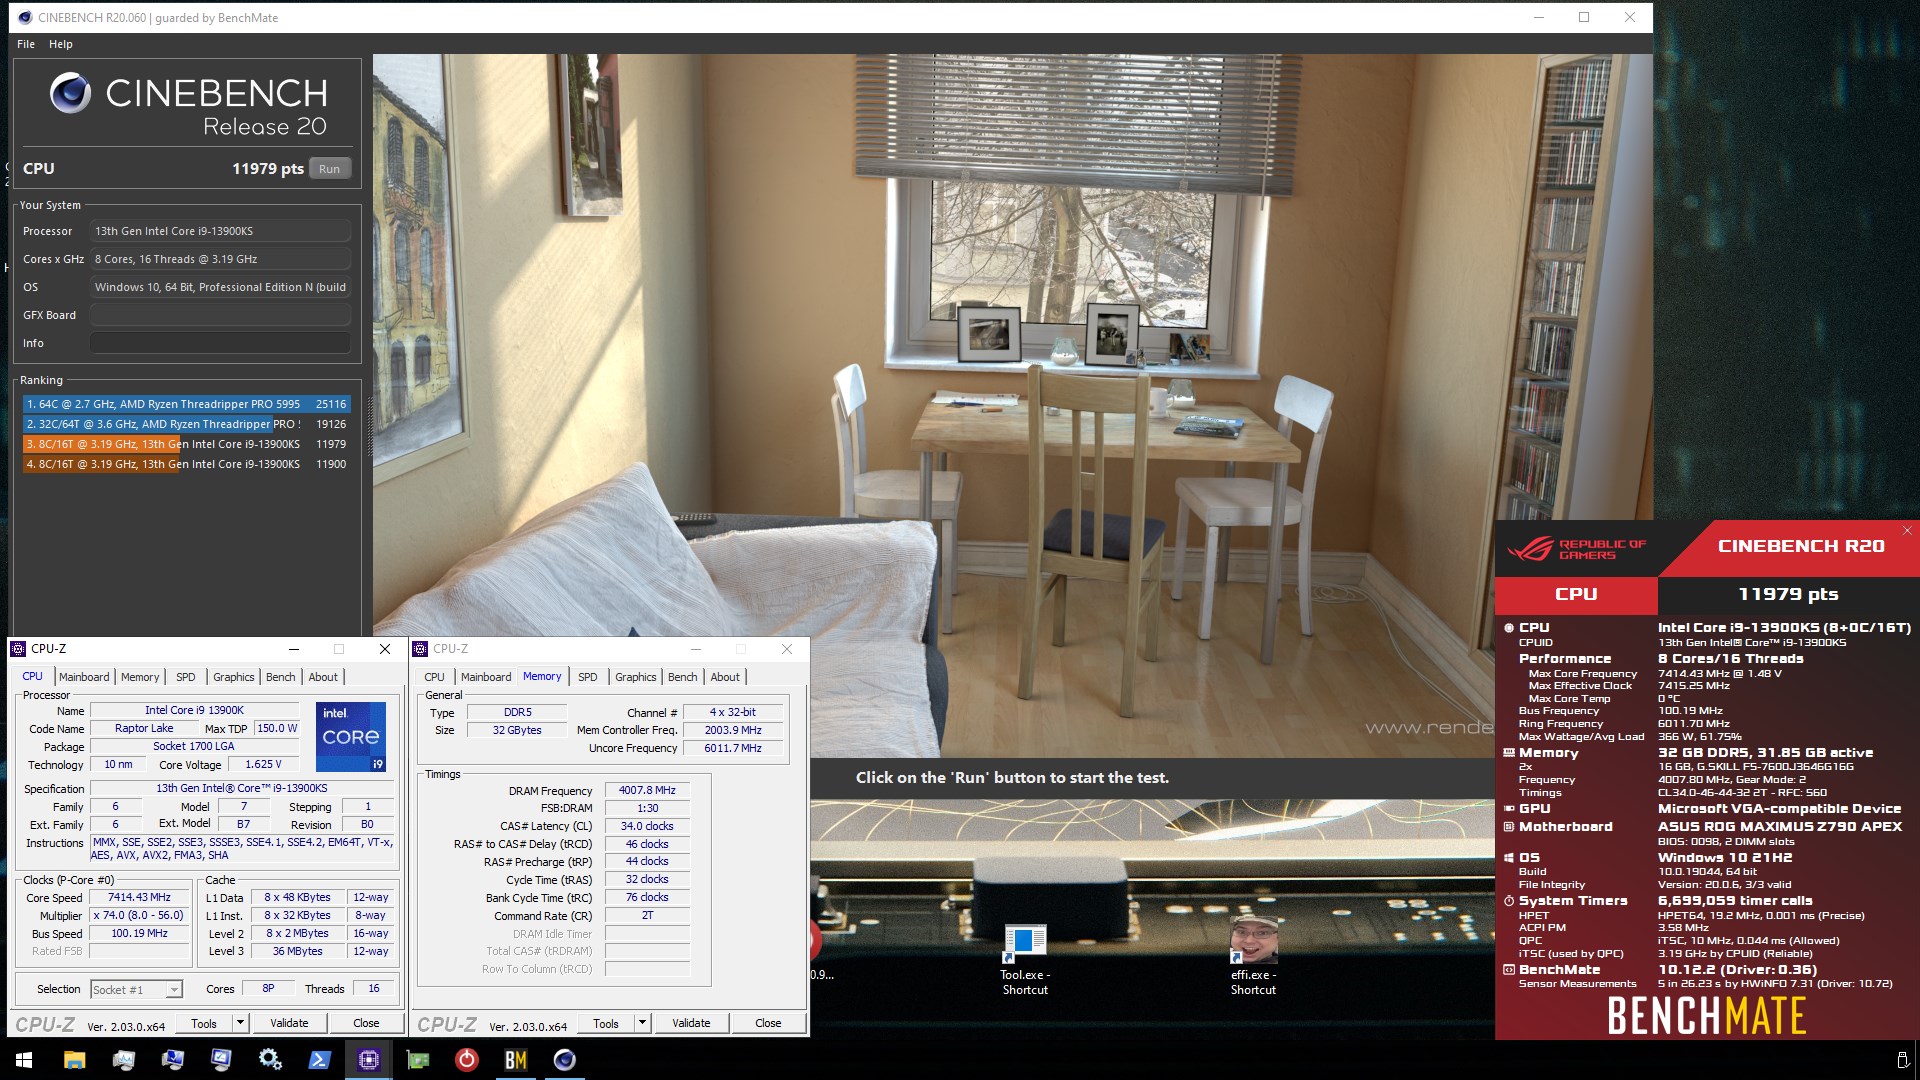Open the red power button taskbar icon

click(x=467, y=1060)
